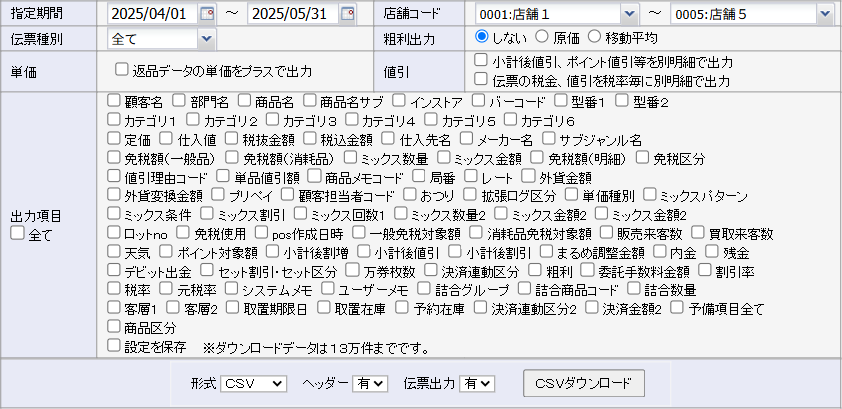Enable the 定価 checkbox

tap(113, 138)
